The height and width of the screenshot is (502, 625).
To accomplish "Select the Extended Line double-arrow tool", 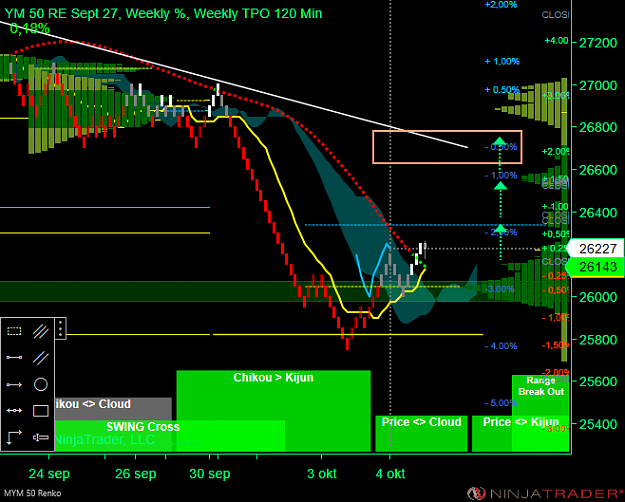I will [14, 411].
